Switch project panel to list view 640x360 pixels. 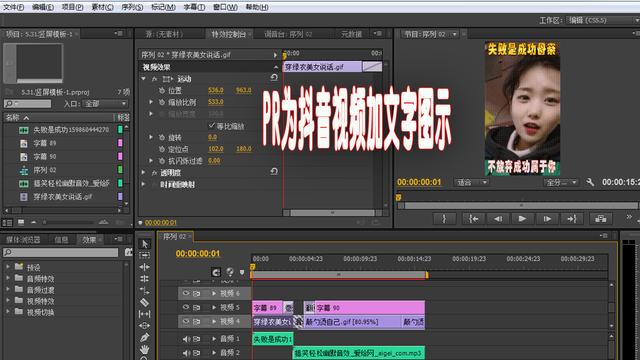(7, 222)
